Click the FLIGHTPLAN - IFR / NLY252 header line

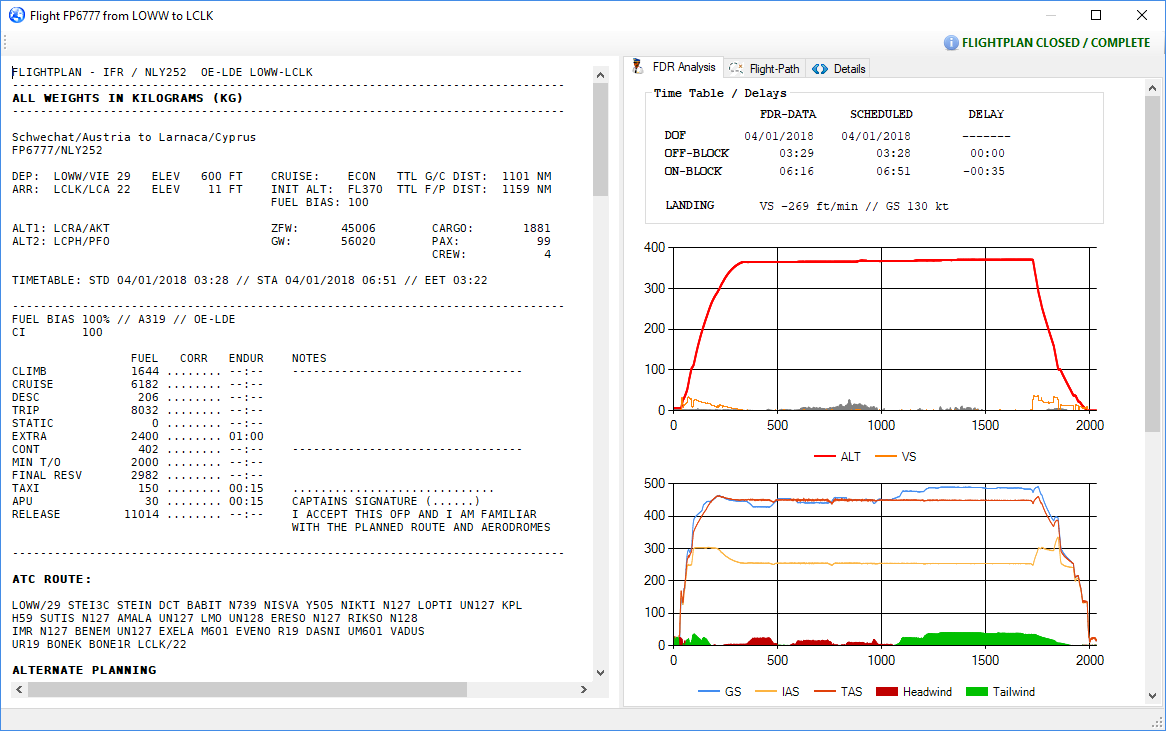162,72
